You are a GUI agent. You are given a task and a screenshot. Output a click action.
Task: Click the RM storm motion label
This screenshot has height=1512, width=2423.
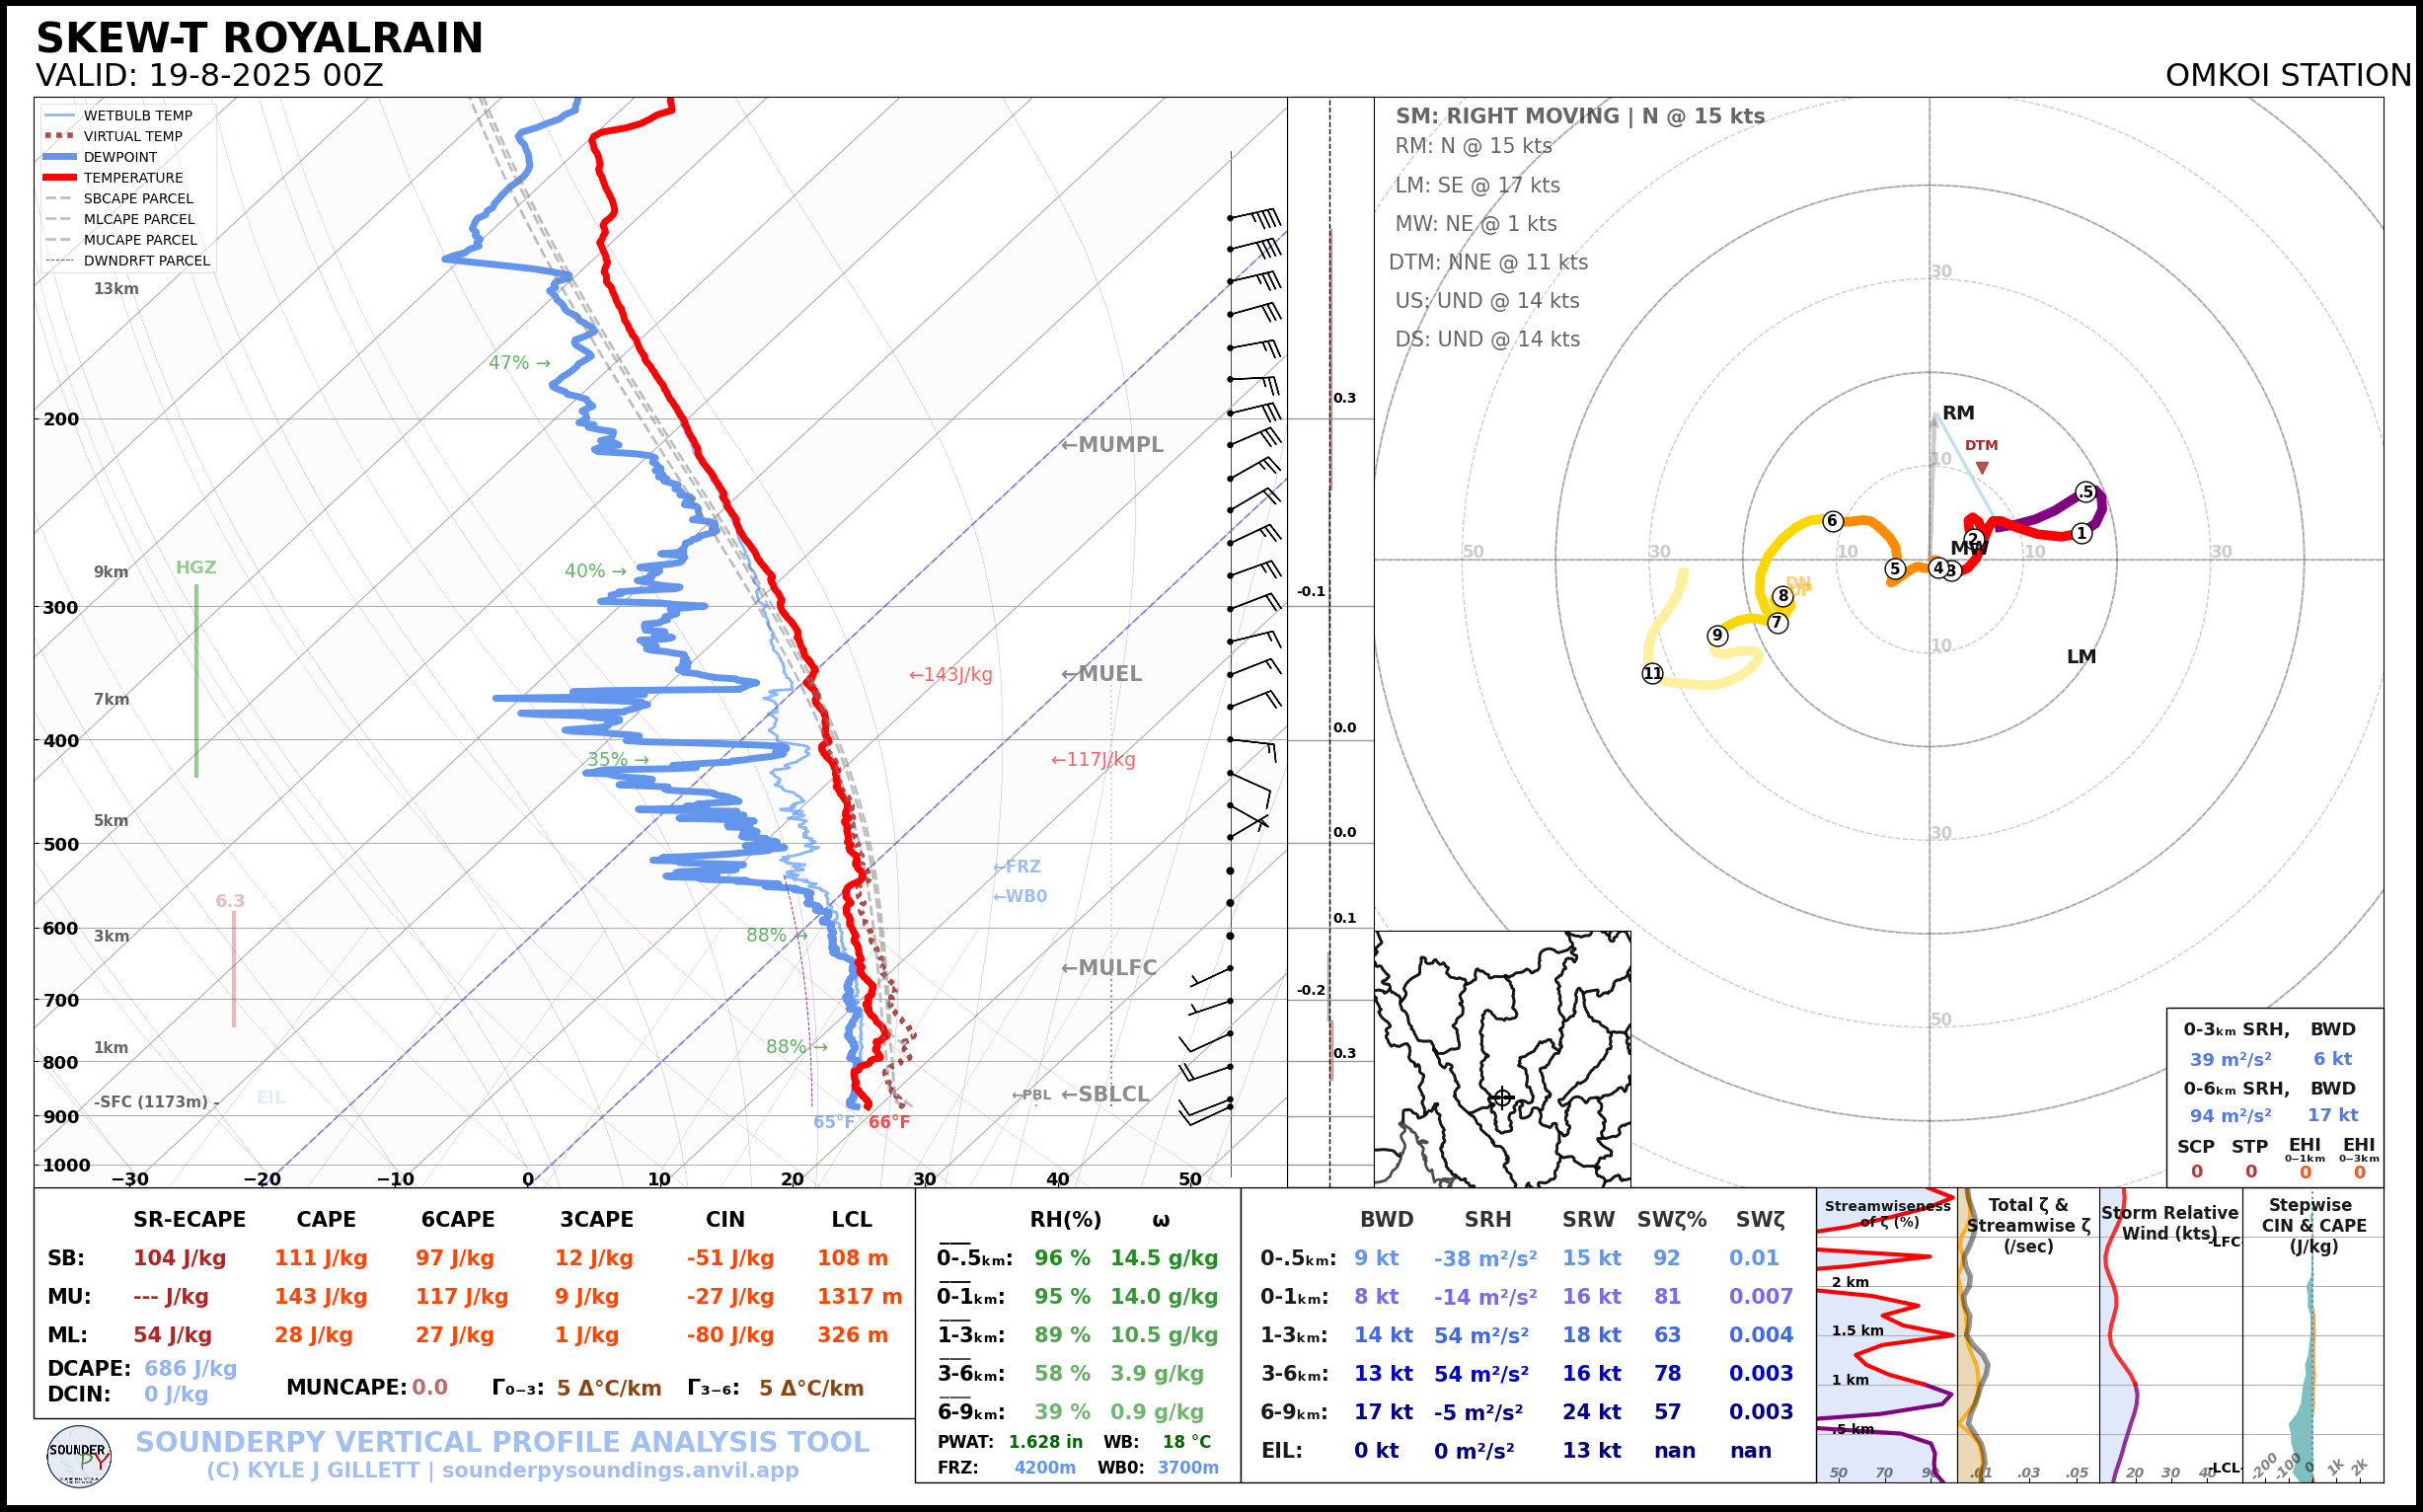tap(1958, 413)
